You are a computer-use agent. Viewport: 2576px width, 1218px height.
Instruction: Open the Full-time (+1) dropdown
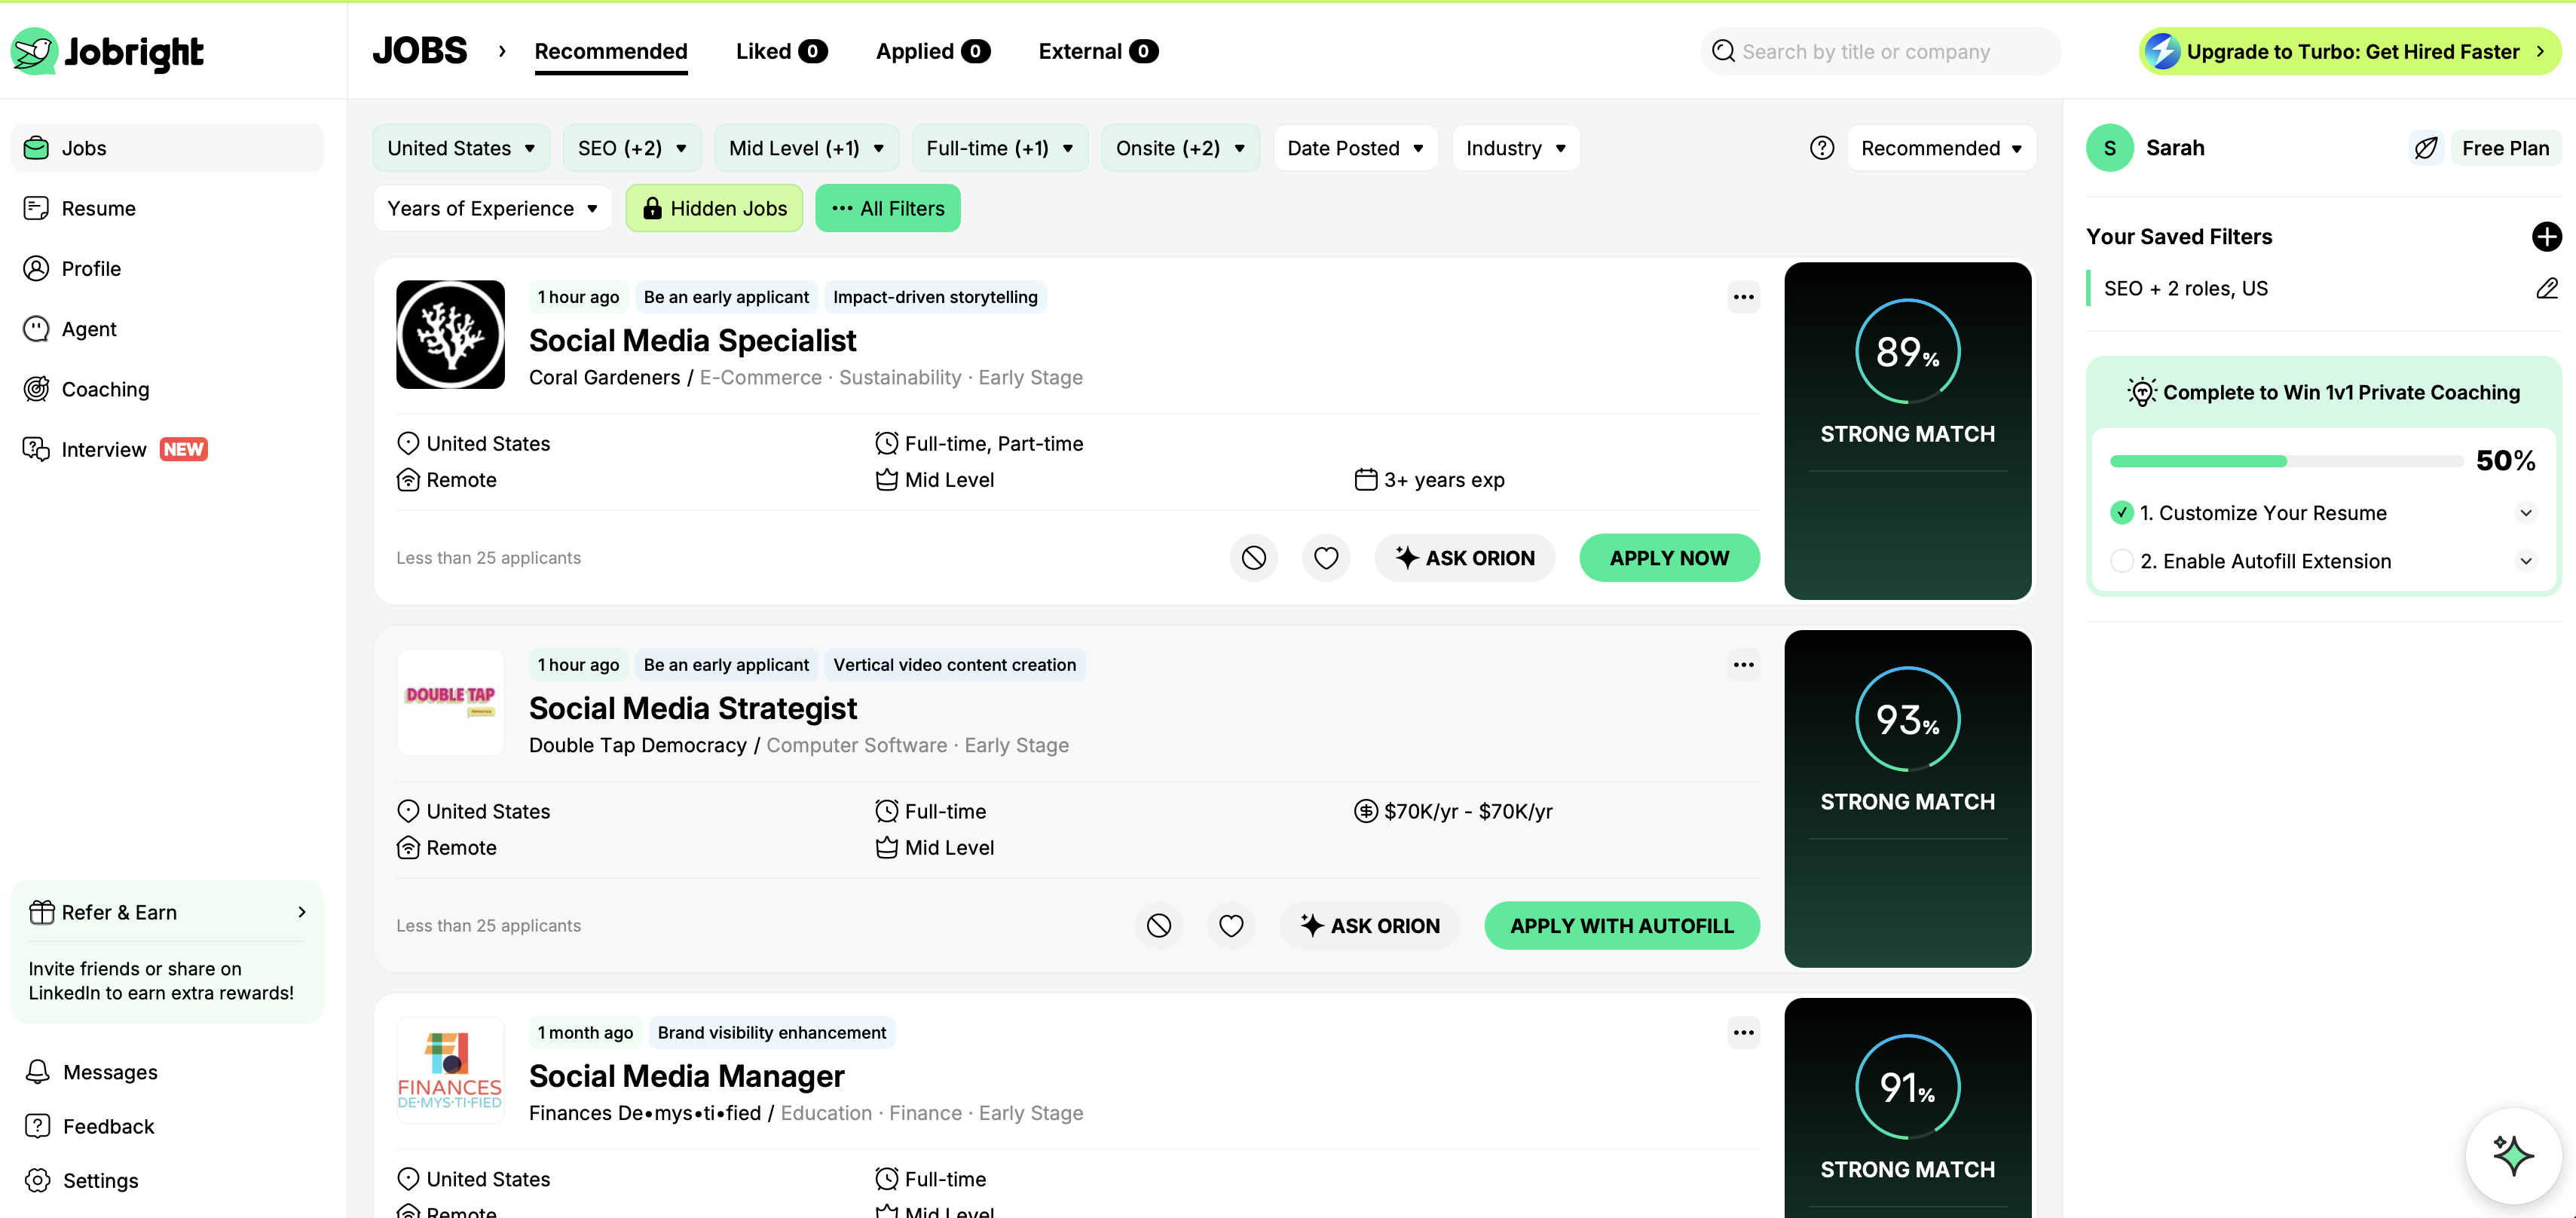click(x=1000, y=148)
